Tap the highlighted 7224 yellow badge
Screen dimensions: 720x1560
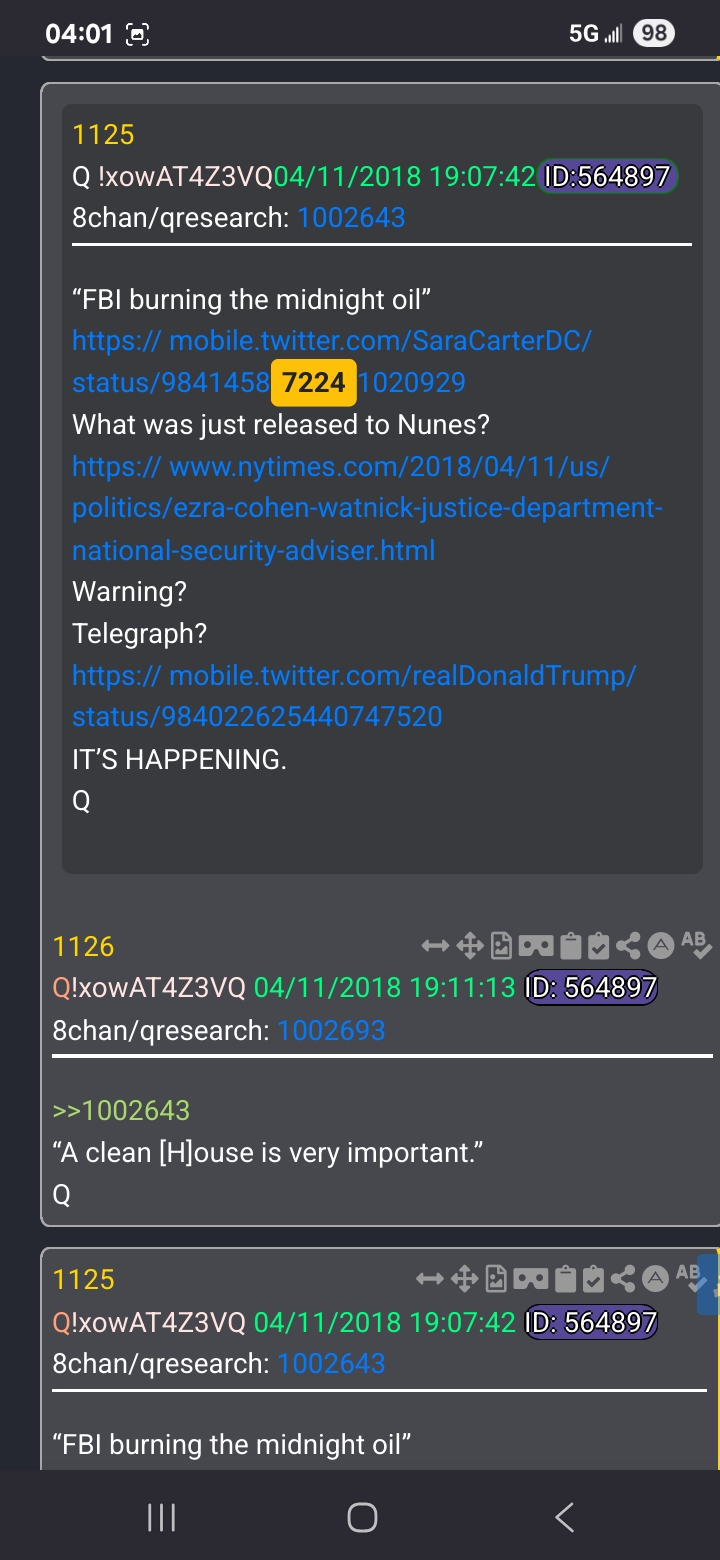314,382
